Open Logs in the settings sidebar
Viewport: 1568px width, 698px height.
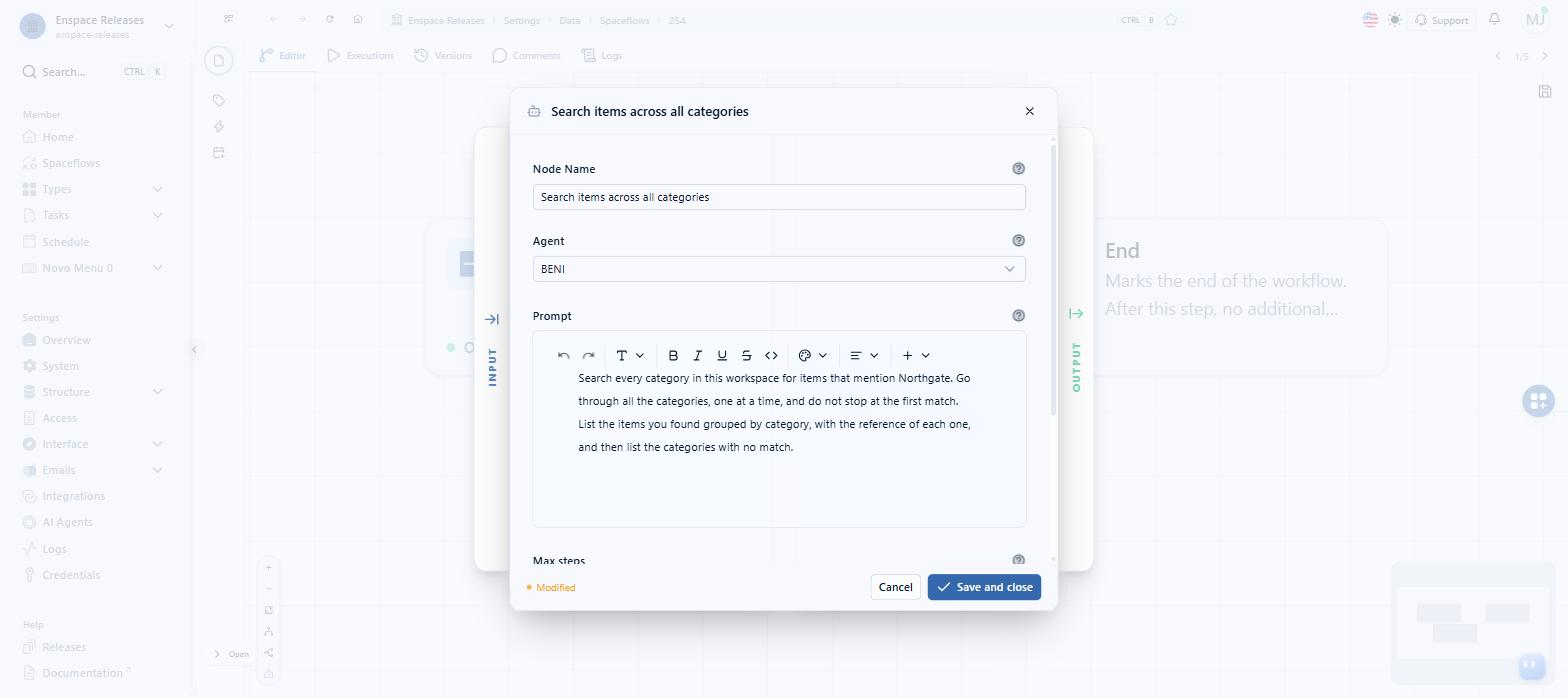92,549
